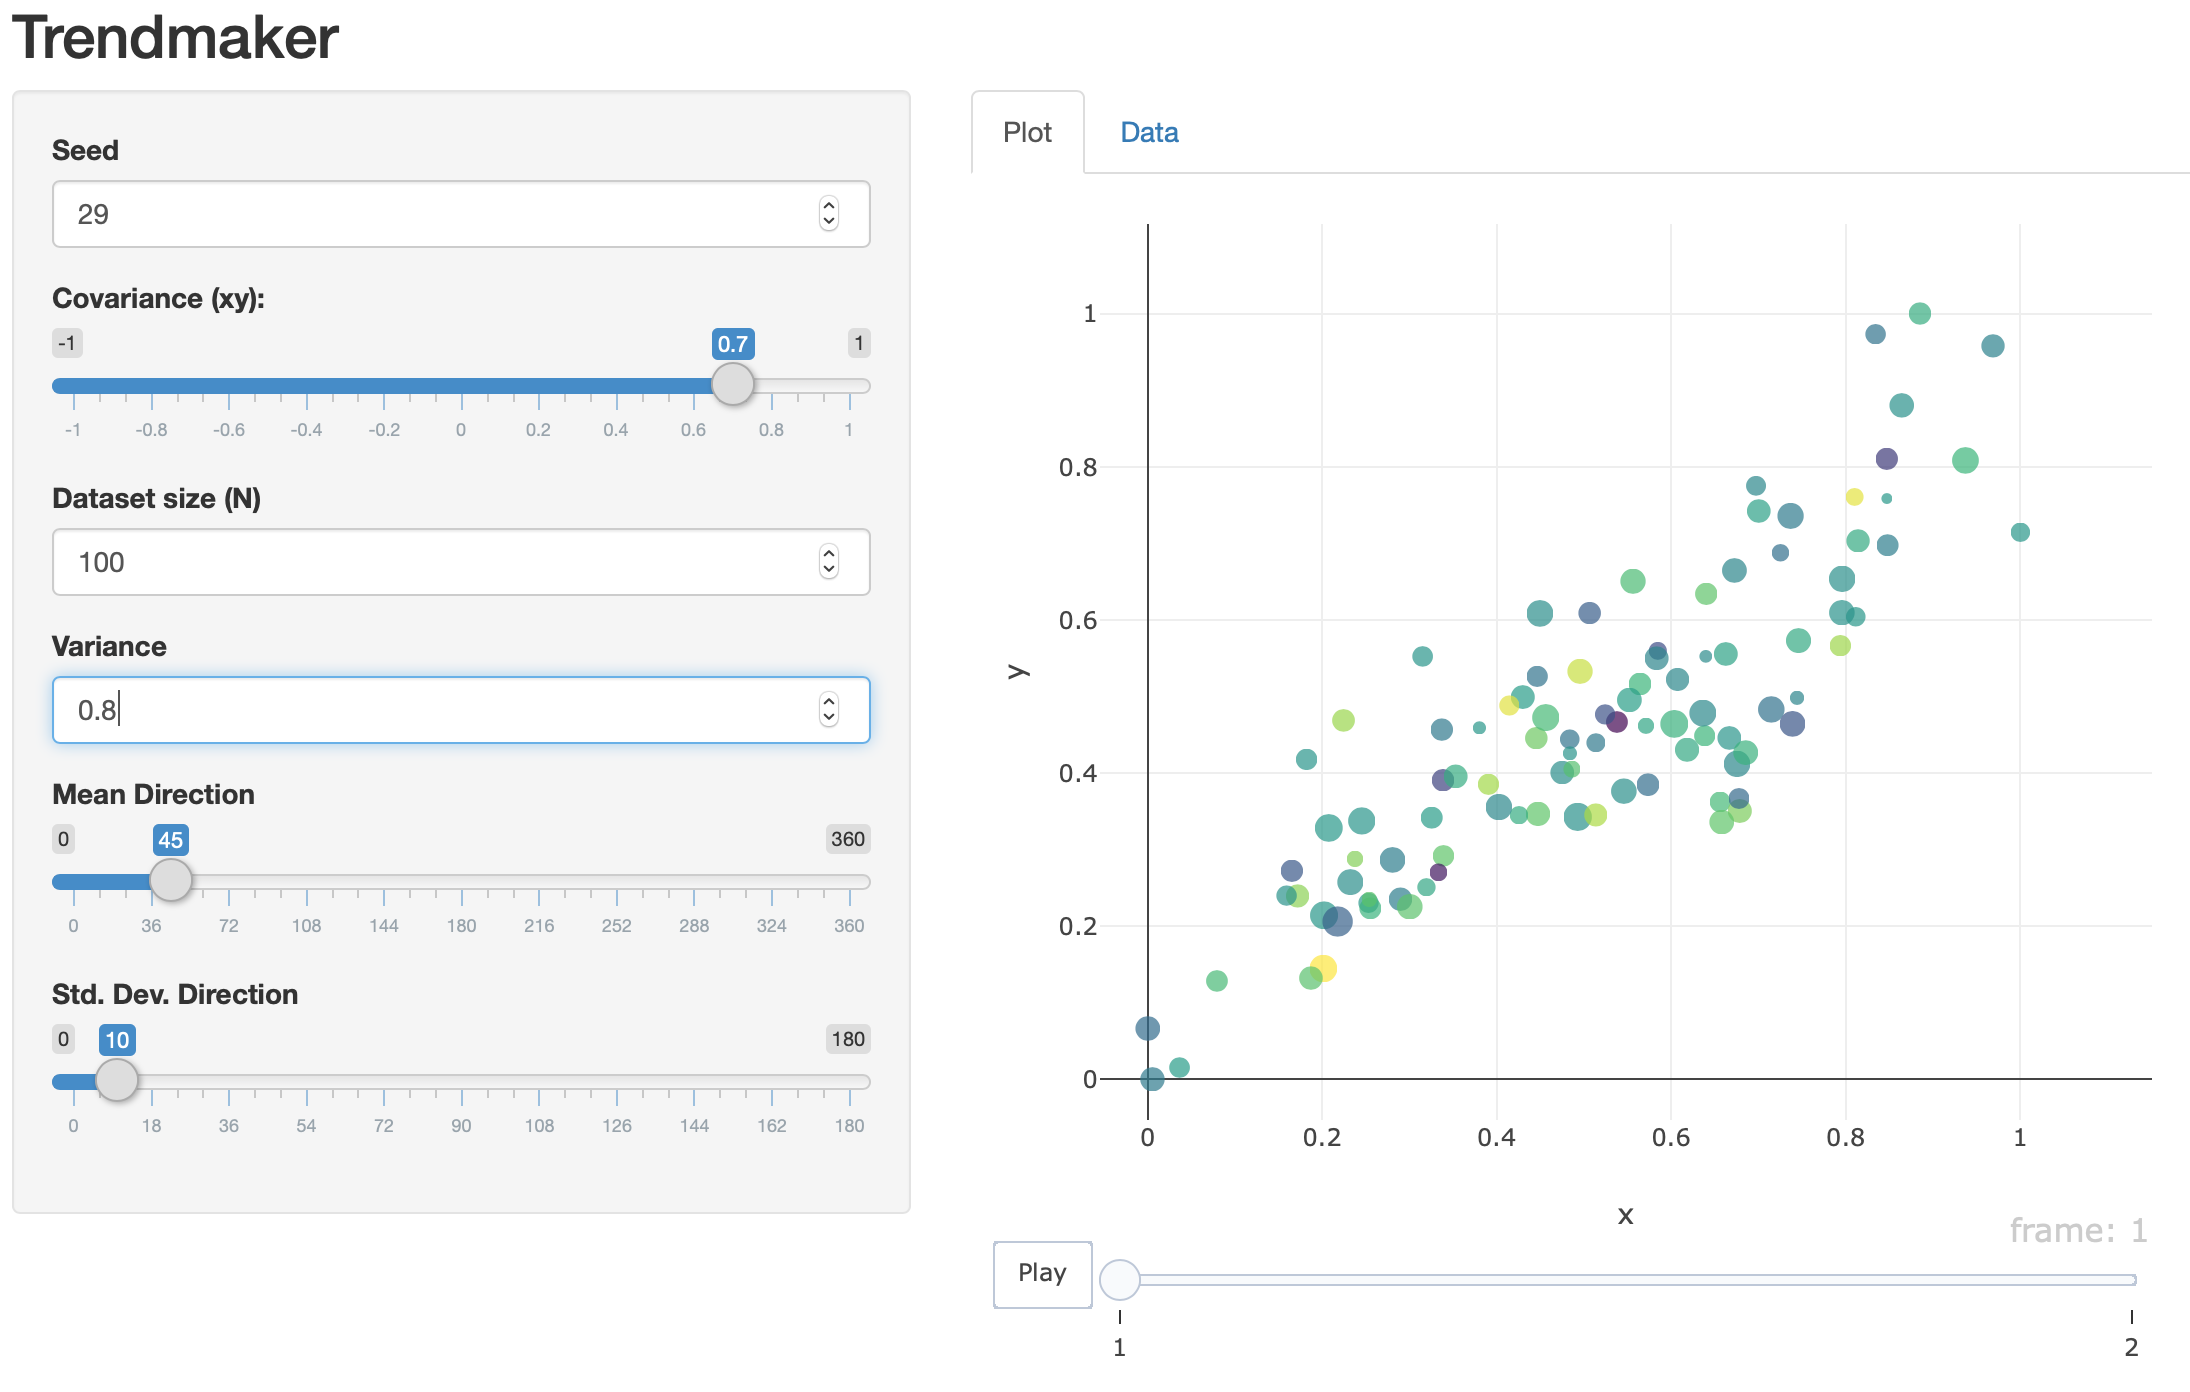The width and height of the screenshot is (2190, 1392).
Task: Switch to the Data tab
Action: click(x=1149, y=132)
